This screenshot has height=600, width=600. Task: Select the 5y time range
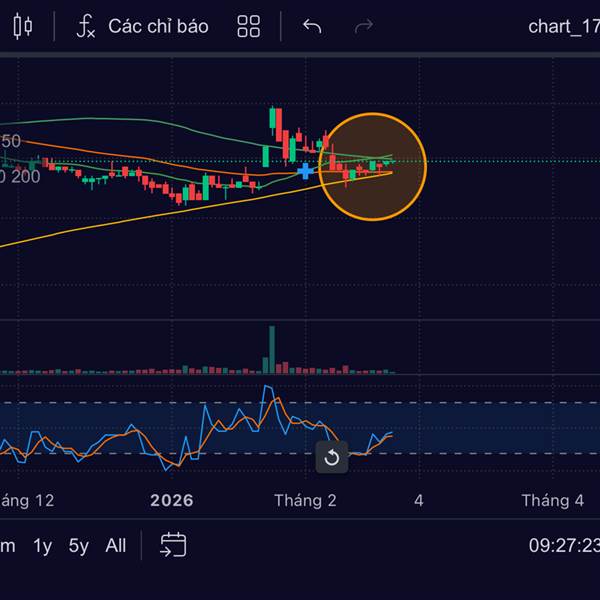tap(78, 546)
